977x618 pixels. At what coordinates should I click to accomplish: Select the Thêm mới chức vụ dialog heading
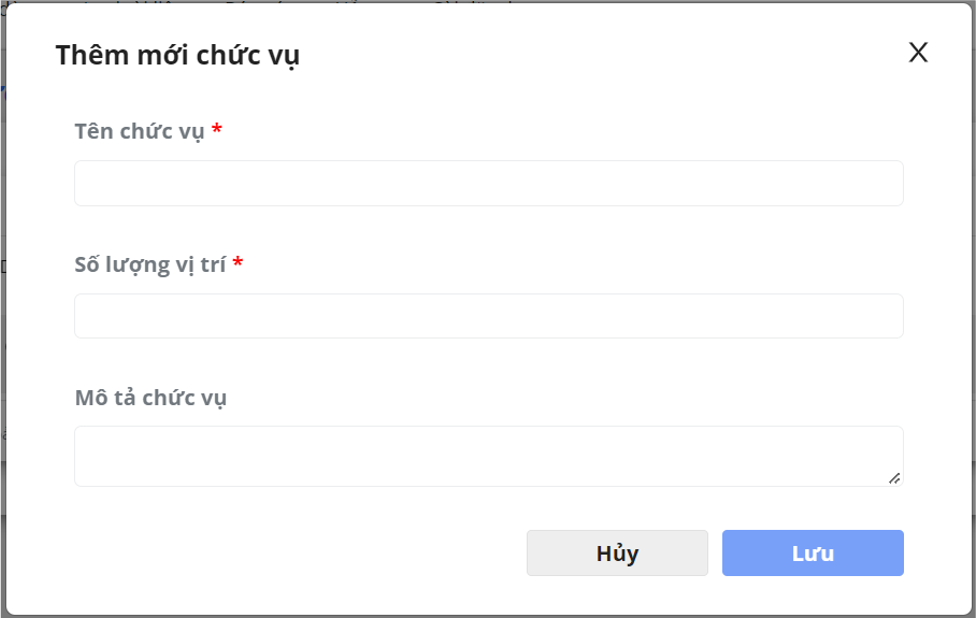pos(178,55)
